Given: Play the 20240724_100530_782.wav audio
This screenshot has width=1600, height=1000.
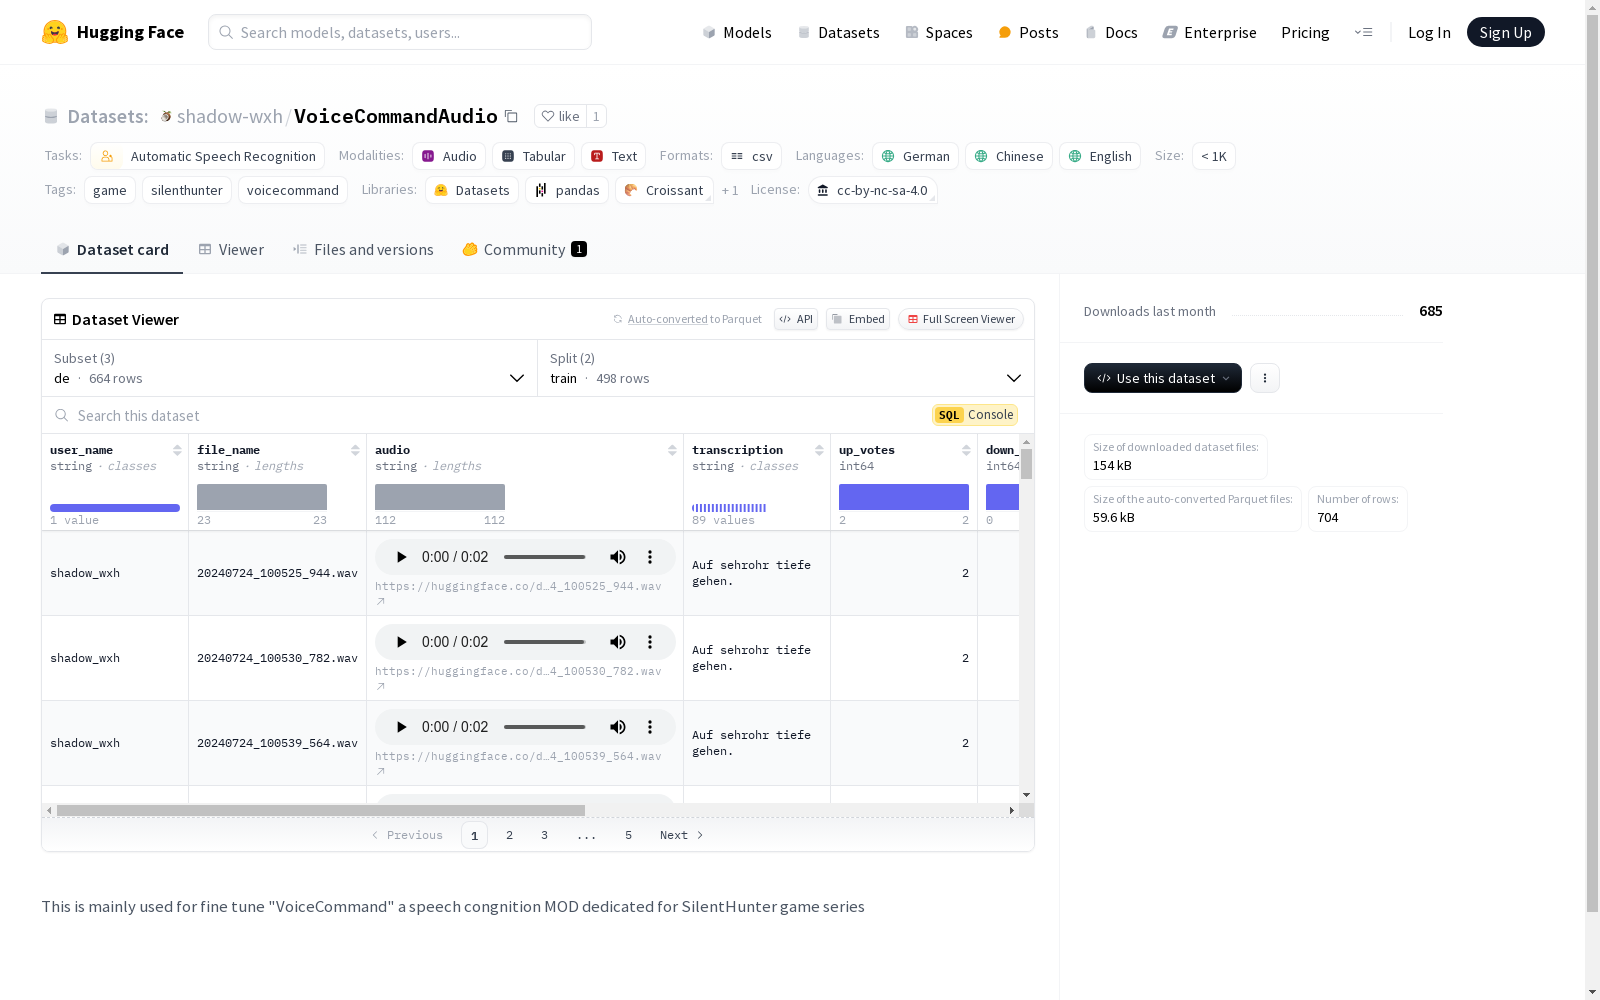Looking at the screenshot, I should pos(401,642).
